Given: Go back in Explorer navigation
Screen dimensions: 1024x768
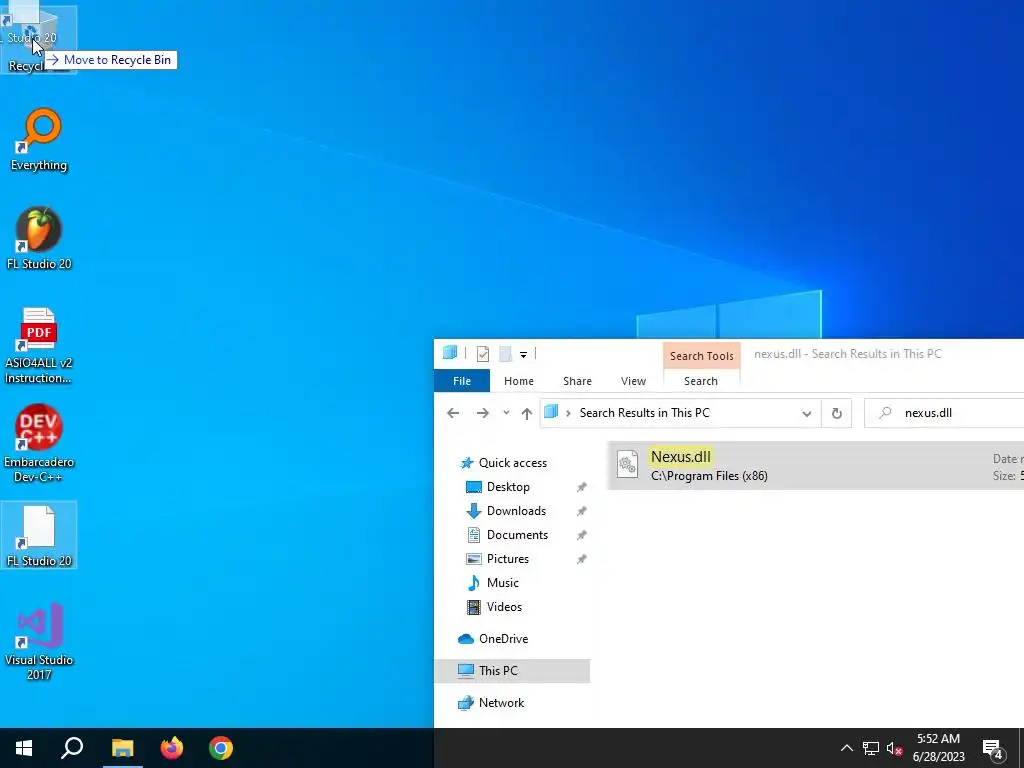Looking at the screenshot, I should [x=453, y=413].
